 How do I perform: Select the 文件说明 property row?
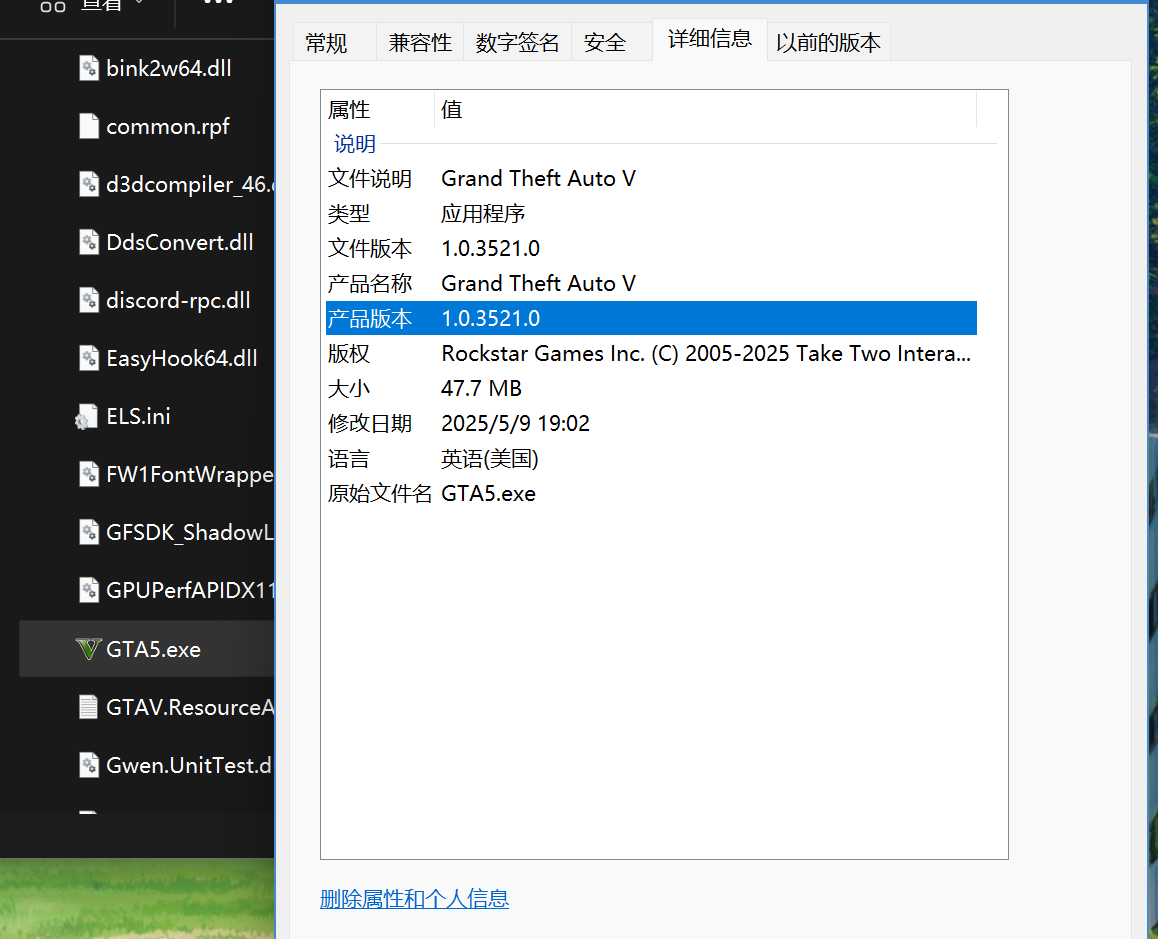click(651, 179)
